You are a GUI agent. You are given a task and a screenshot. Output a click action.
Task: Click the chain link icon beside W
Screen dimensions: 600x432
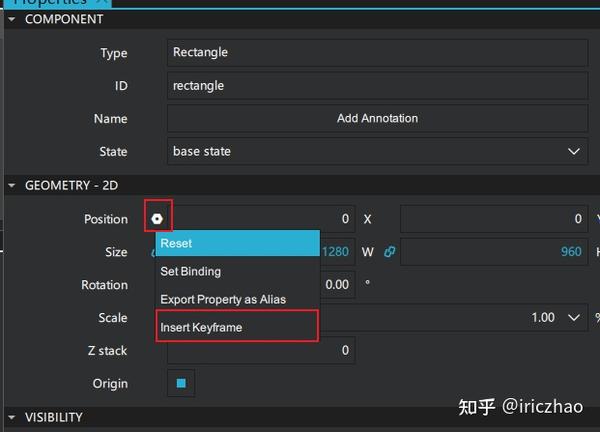coord(389,252)
